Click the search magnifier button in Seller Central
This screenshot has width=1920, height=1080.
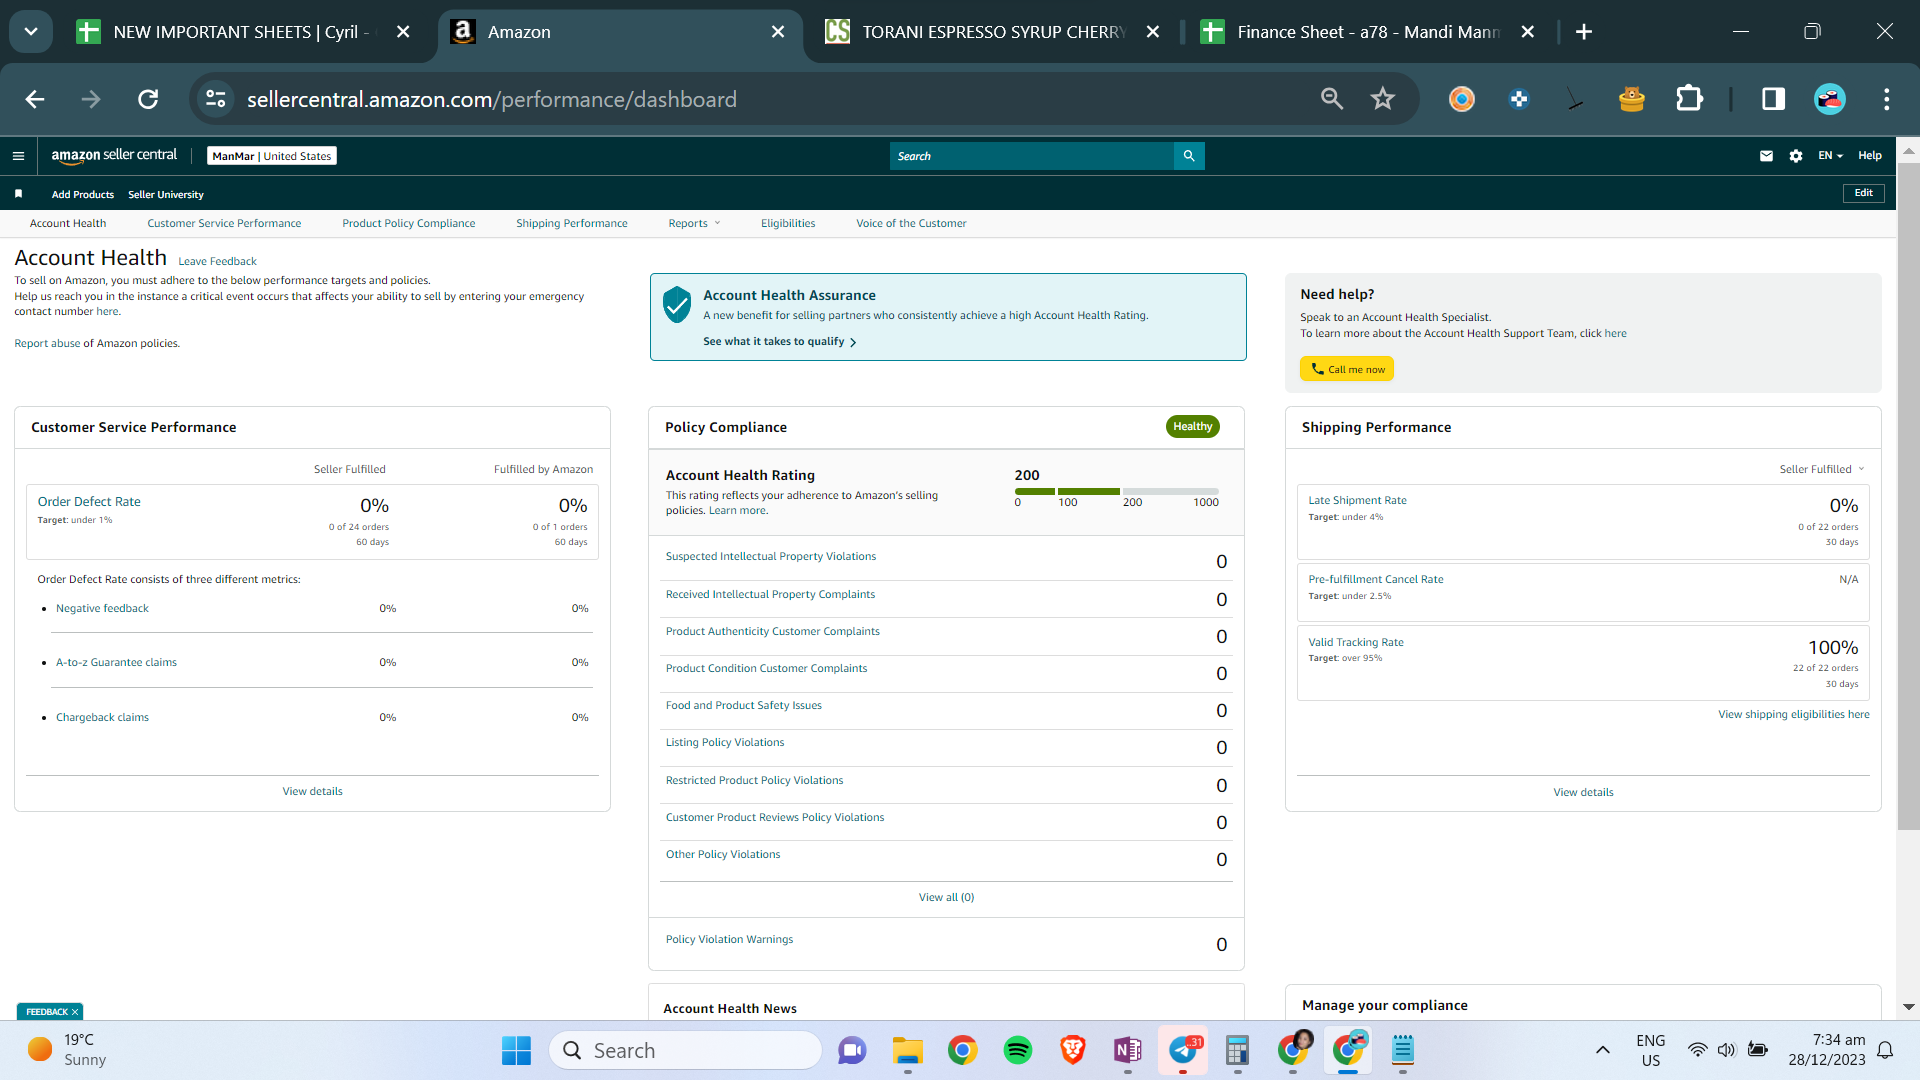(1189, 156)
